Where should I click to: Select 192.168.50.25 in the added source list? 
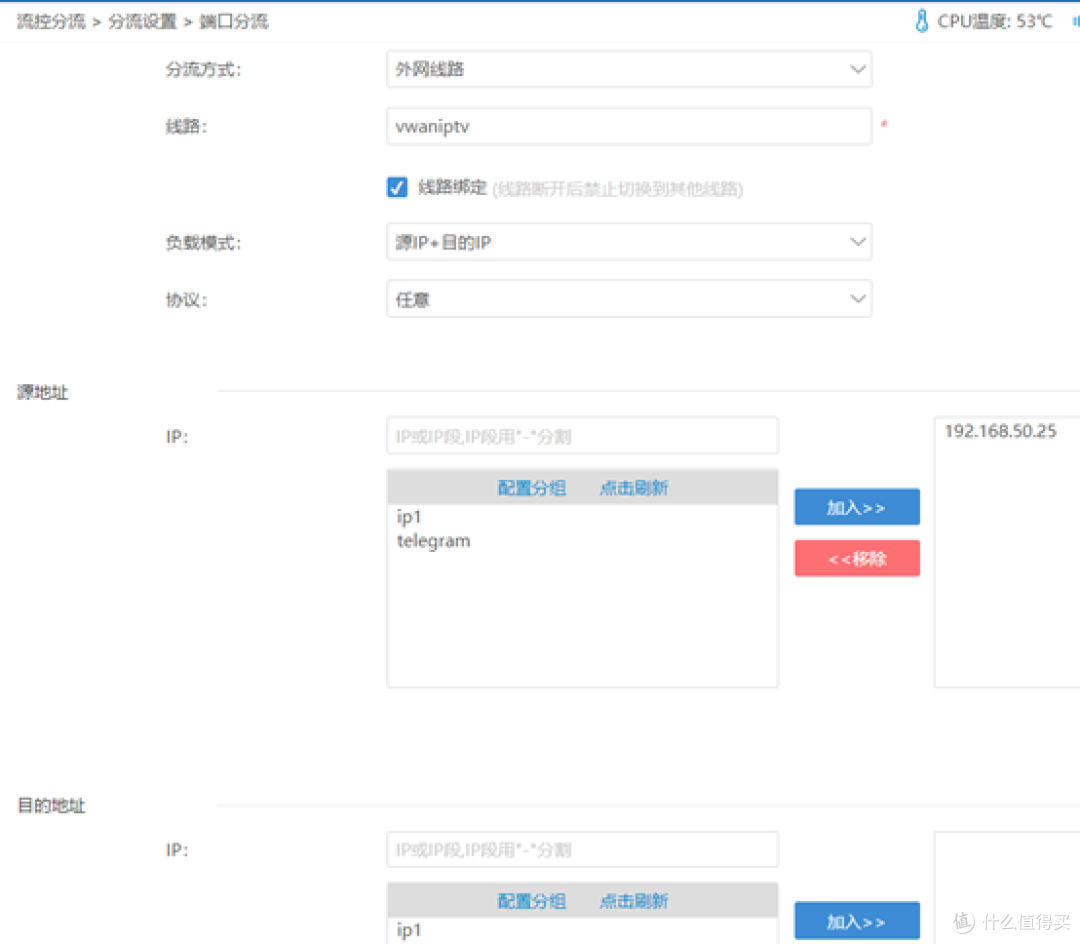1000,432
